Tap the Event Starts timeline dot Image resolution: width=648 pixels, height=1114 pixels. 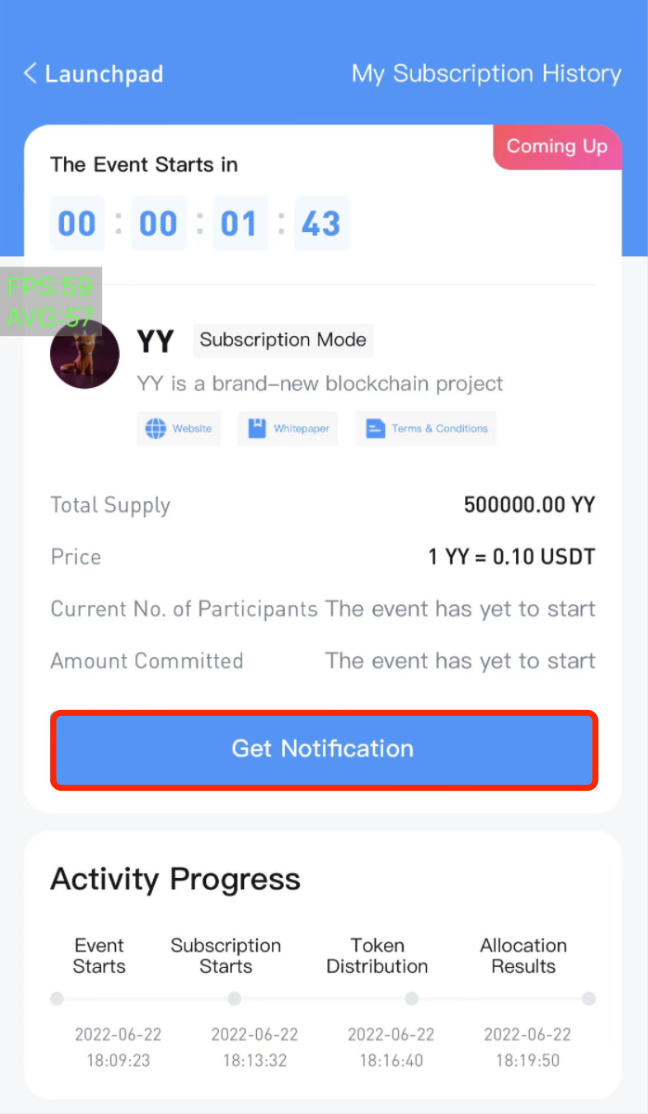58,999
